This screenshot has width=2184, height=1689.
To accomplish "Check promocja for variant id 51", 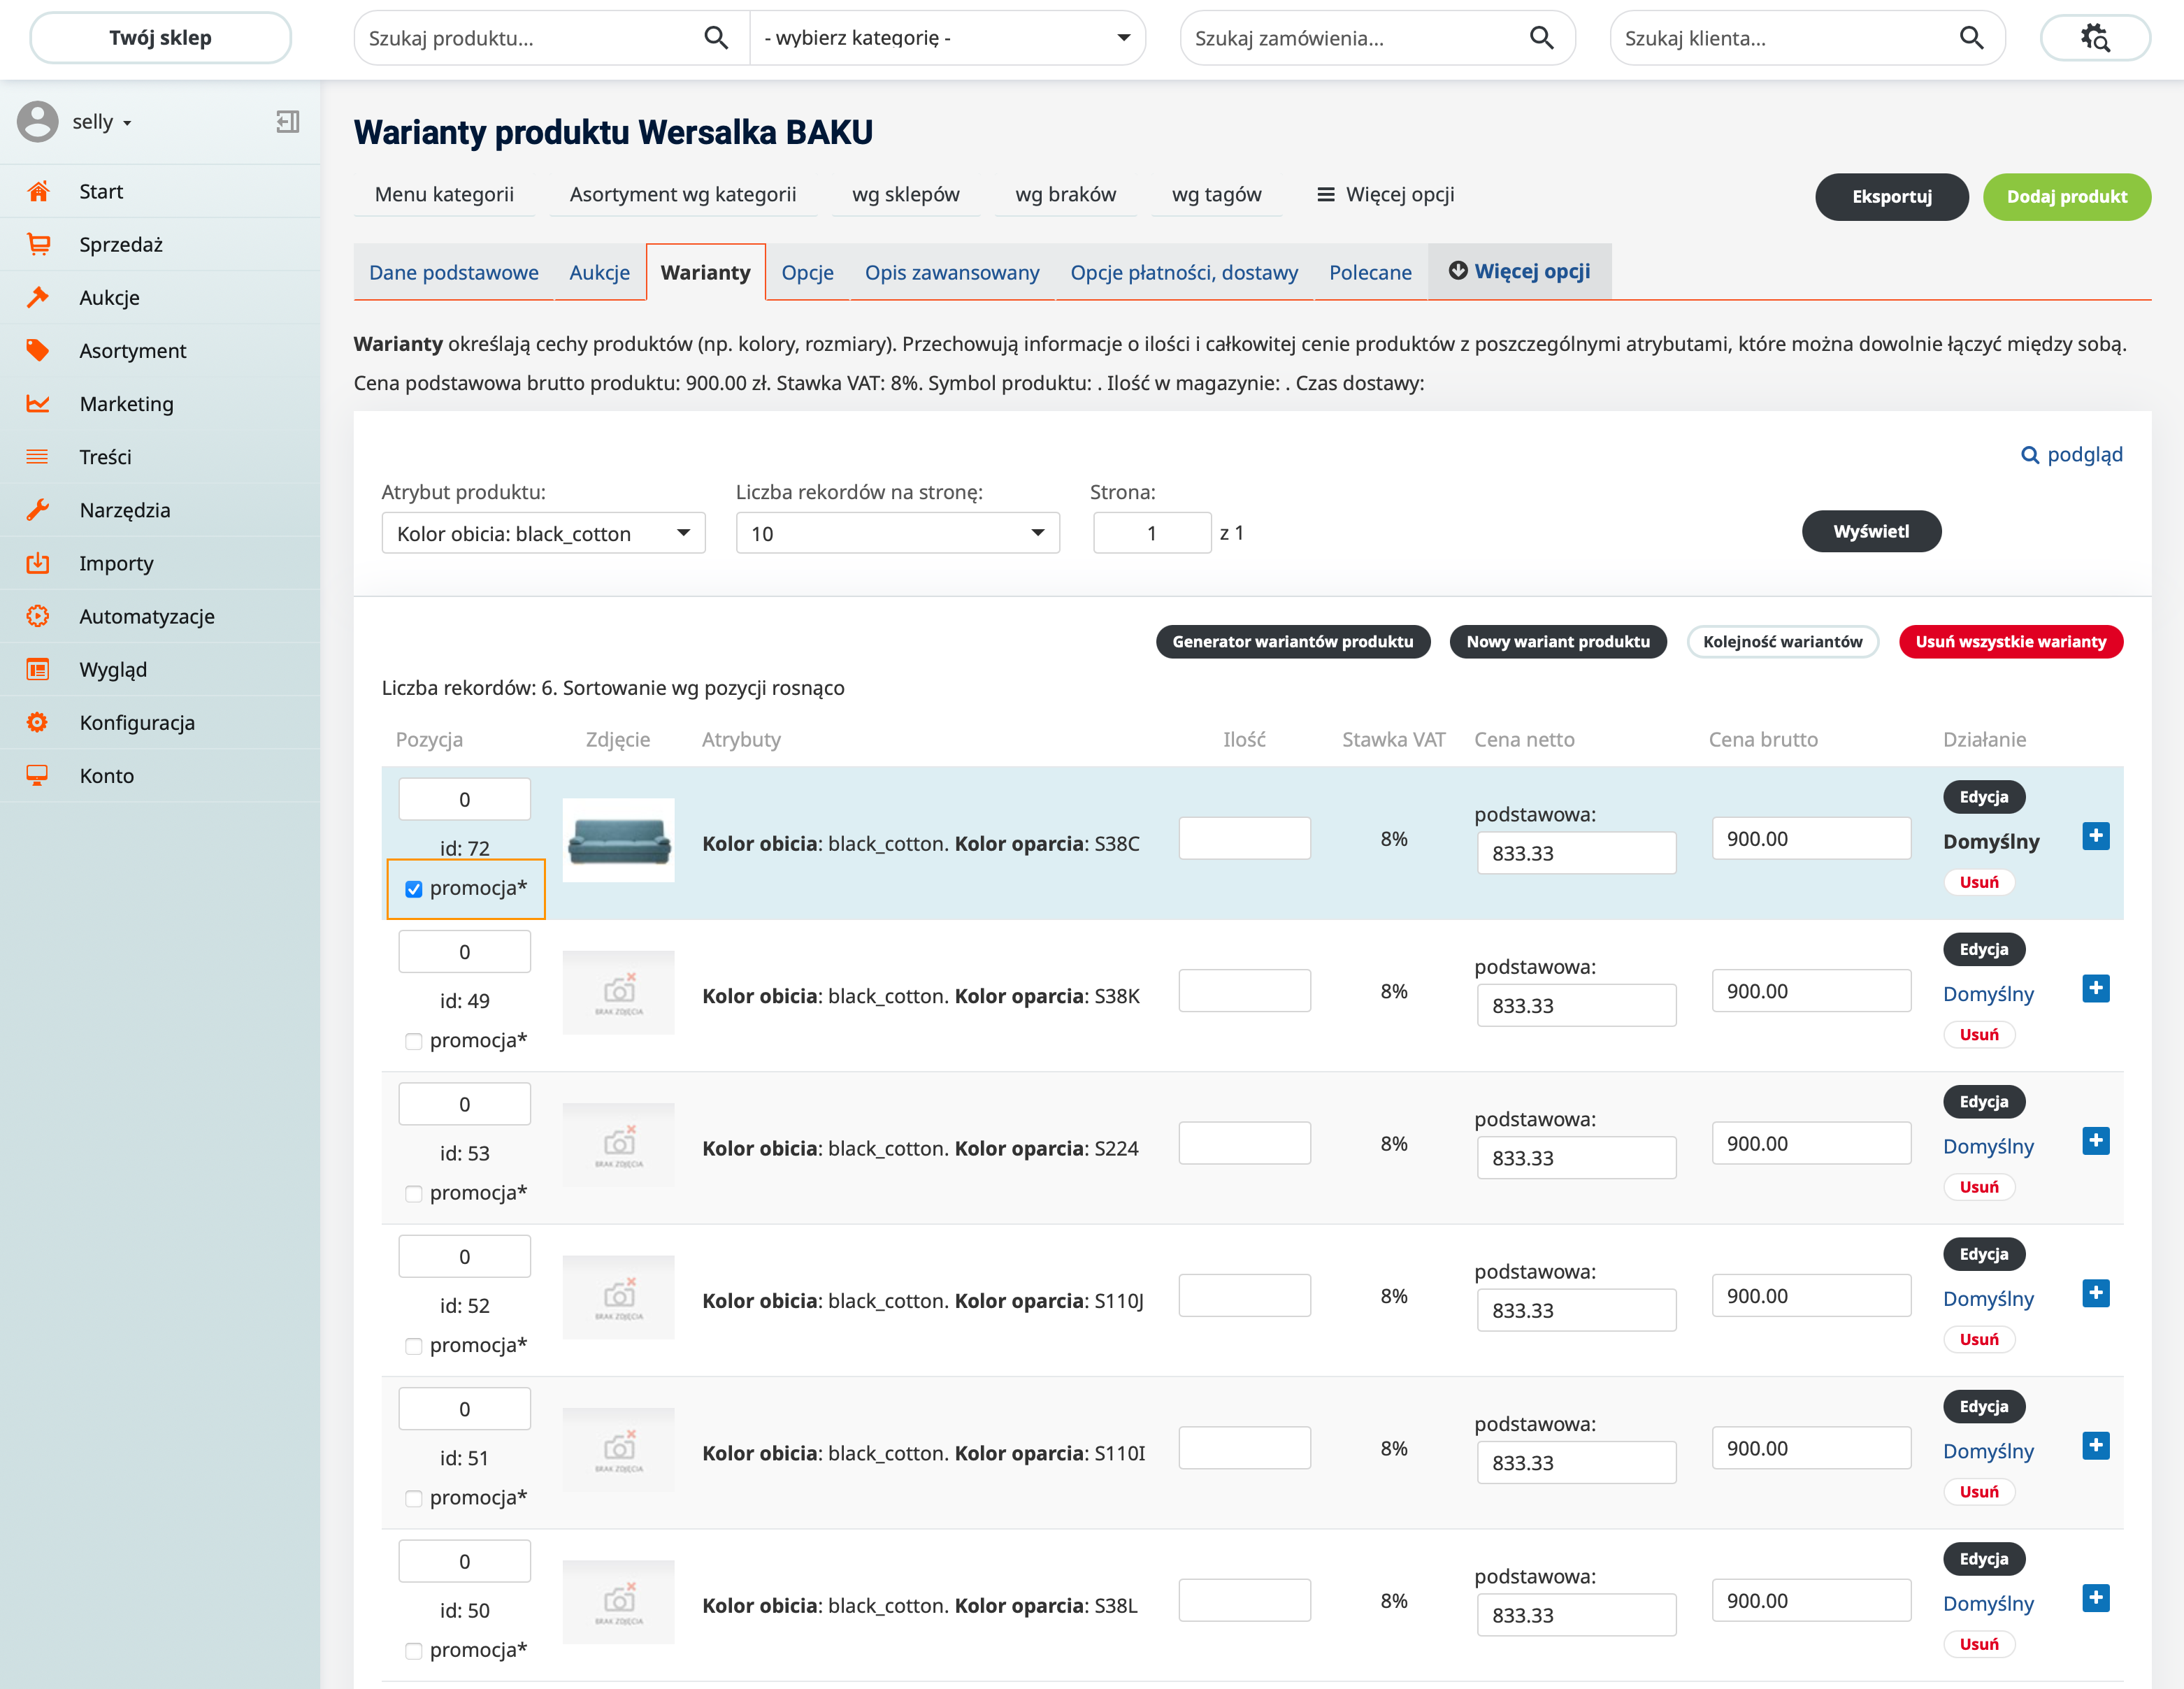I will pos(413,1498).
